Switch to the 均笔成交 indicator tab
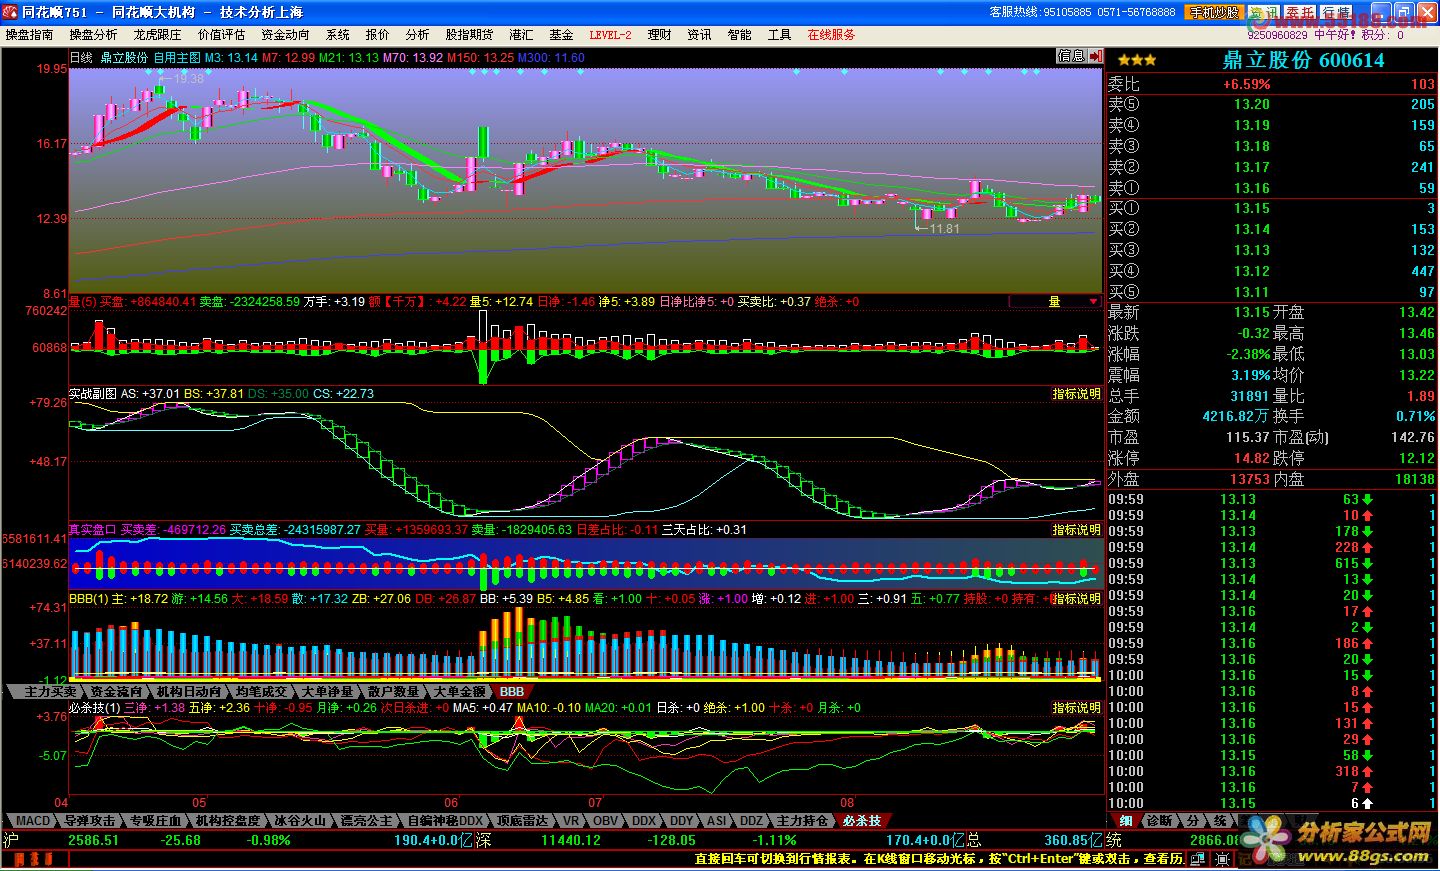The height and width of the screenshot is (871, 1440). (x=261, y=691)
